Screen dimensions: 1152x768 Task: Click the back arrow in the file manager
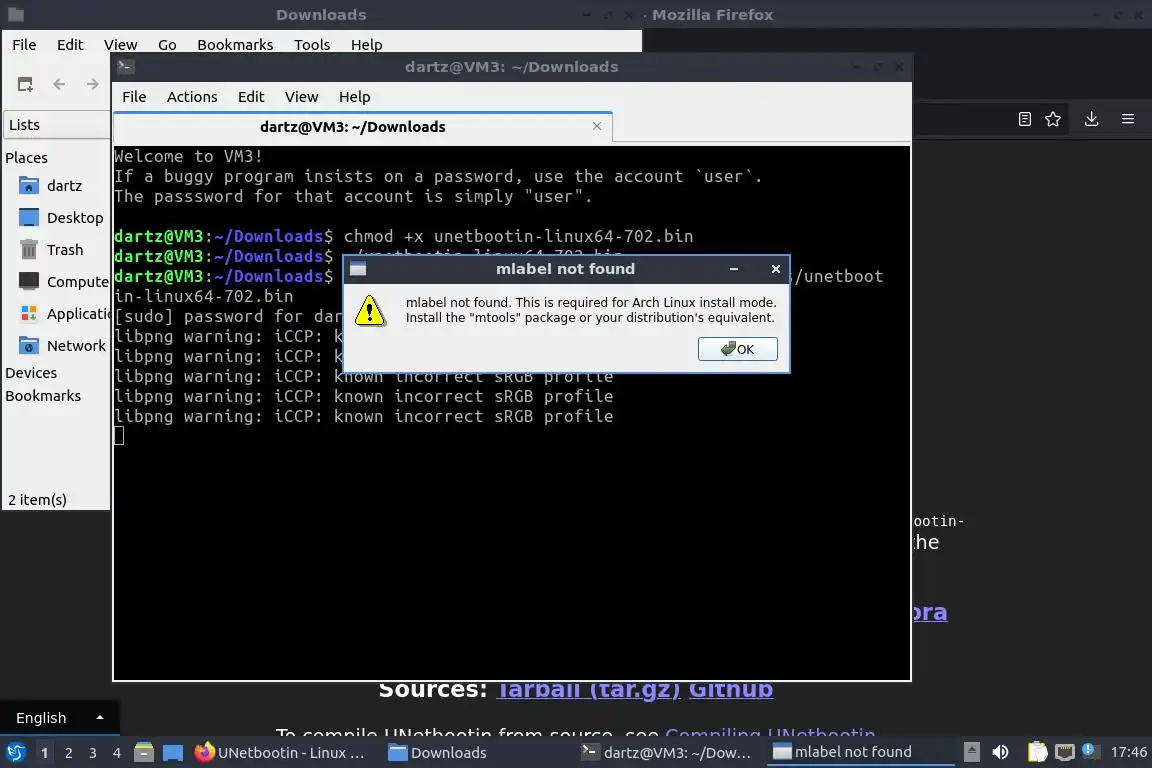[60, 85]
